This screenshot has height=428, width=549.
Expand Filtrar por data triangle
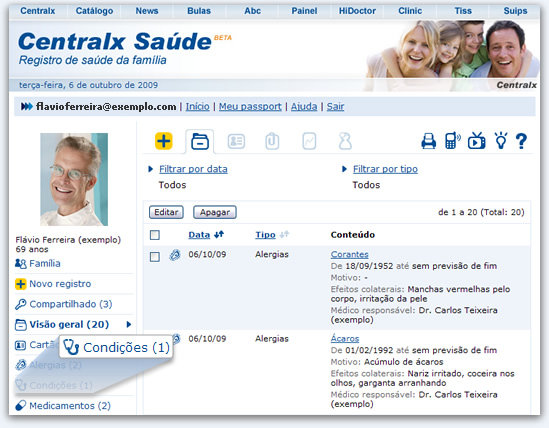(x=151, y=169)
